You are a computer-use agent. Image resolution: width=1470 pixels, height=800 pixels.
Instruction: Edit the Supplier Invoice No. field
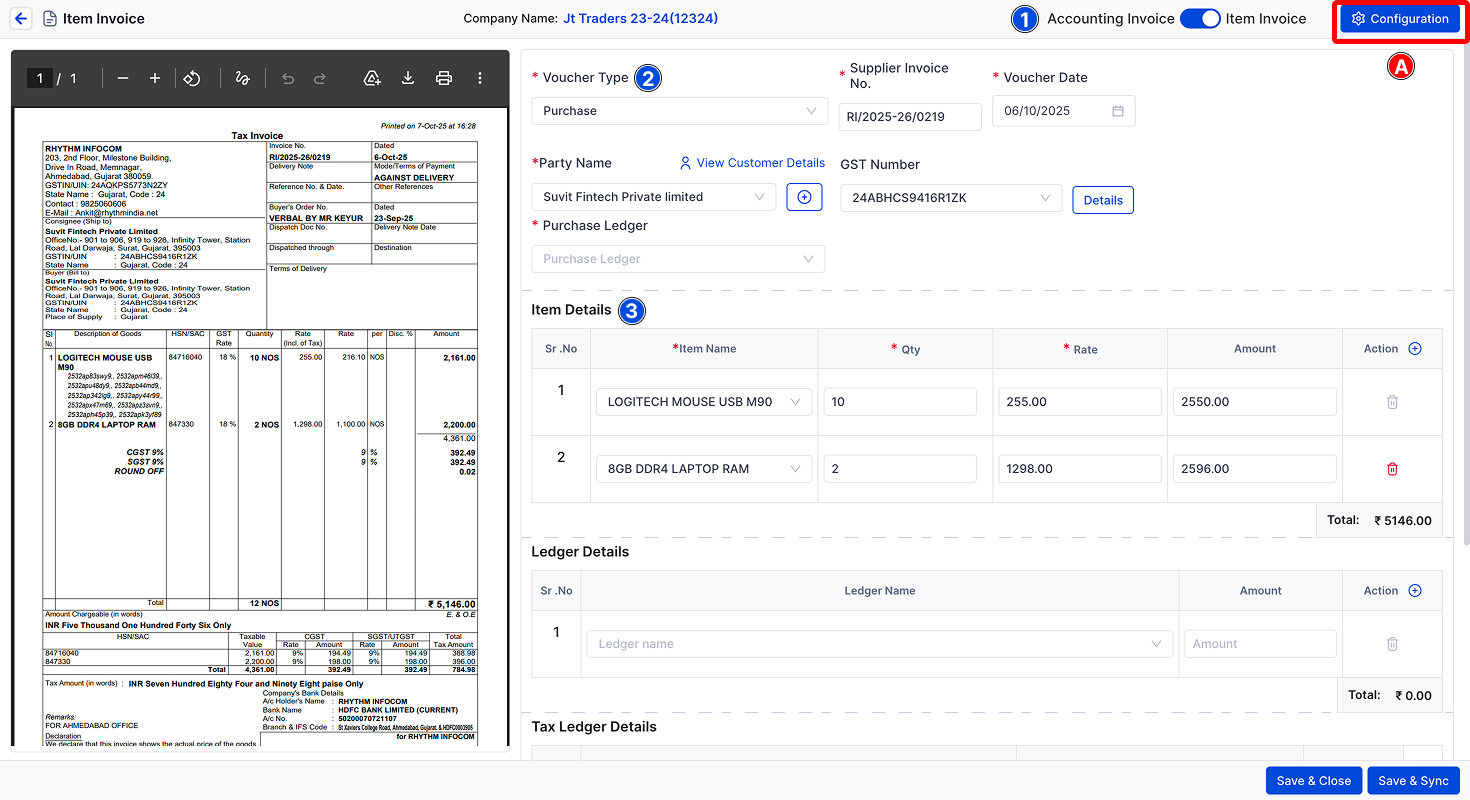click(x=910, y=117)
